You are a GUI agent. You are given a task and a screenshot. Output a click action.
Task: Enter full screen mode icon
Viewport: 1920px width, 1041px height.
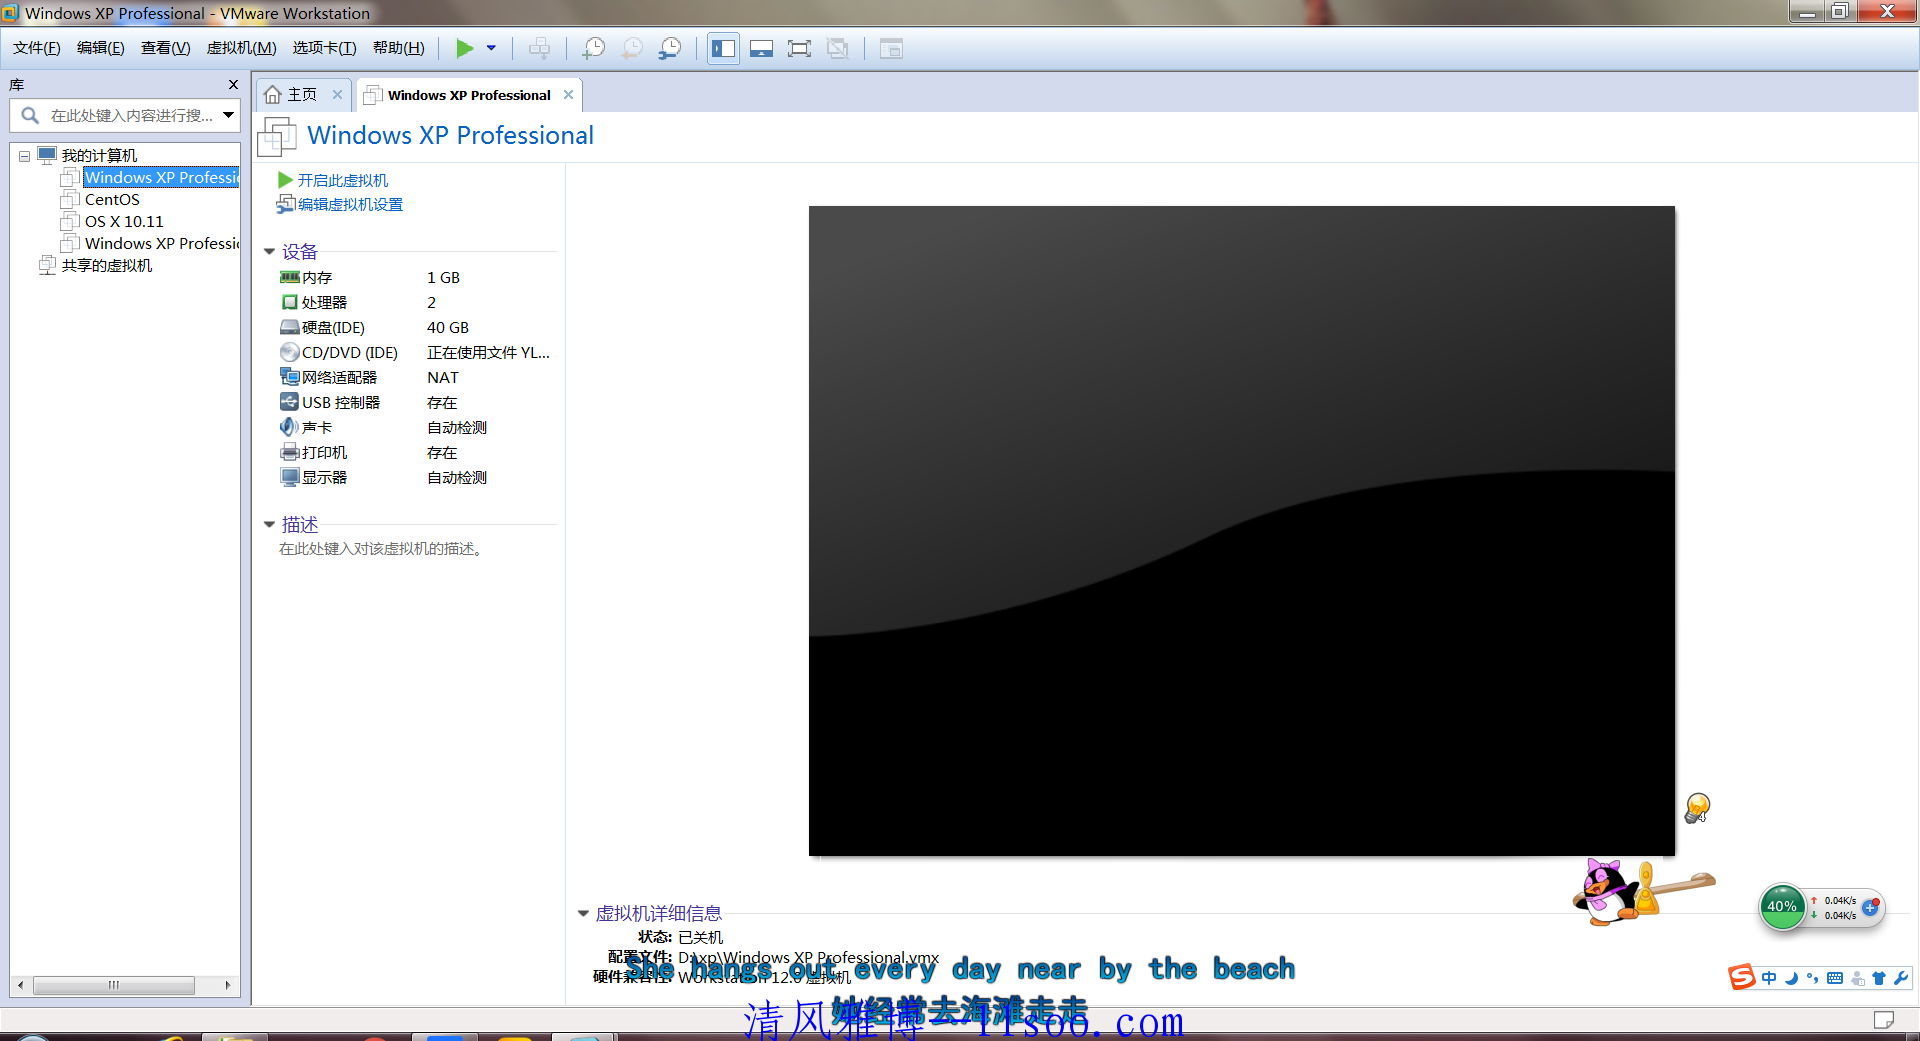(799, 48)
